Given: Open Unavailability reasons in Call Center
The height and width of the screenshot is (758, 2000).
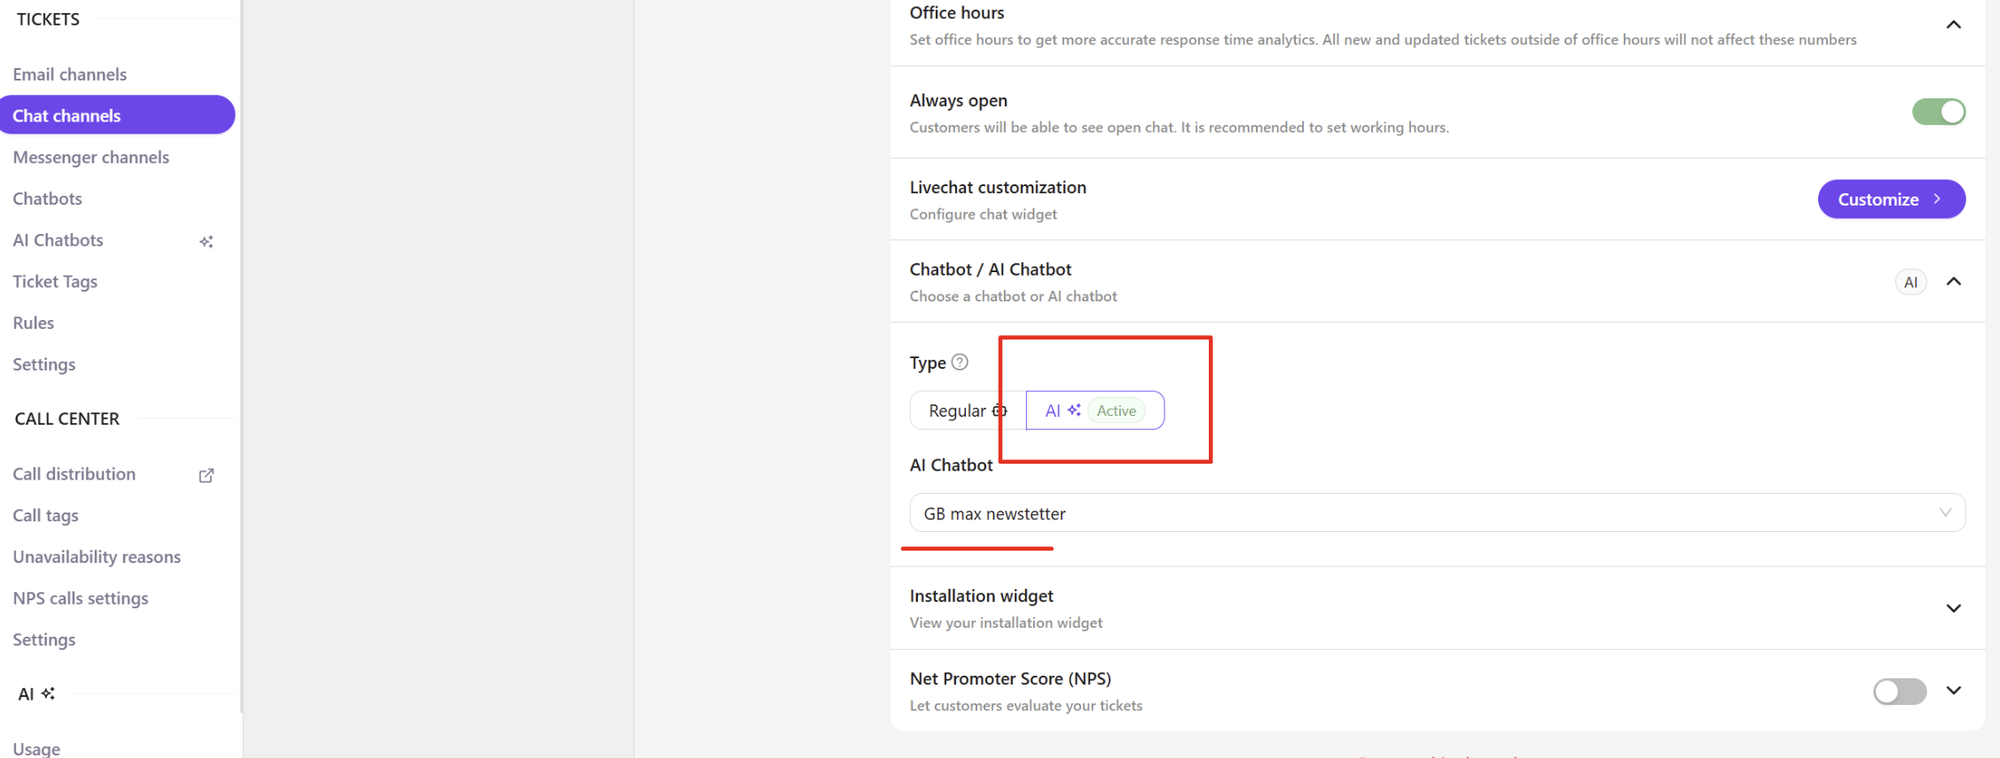Looking at the screenshot, I should (97, 557).
